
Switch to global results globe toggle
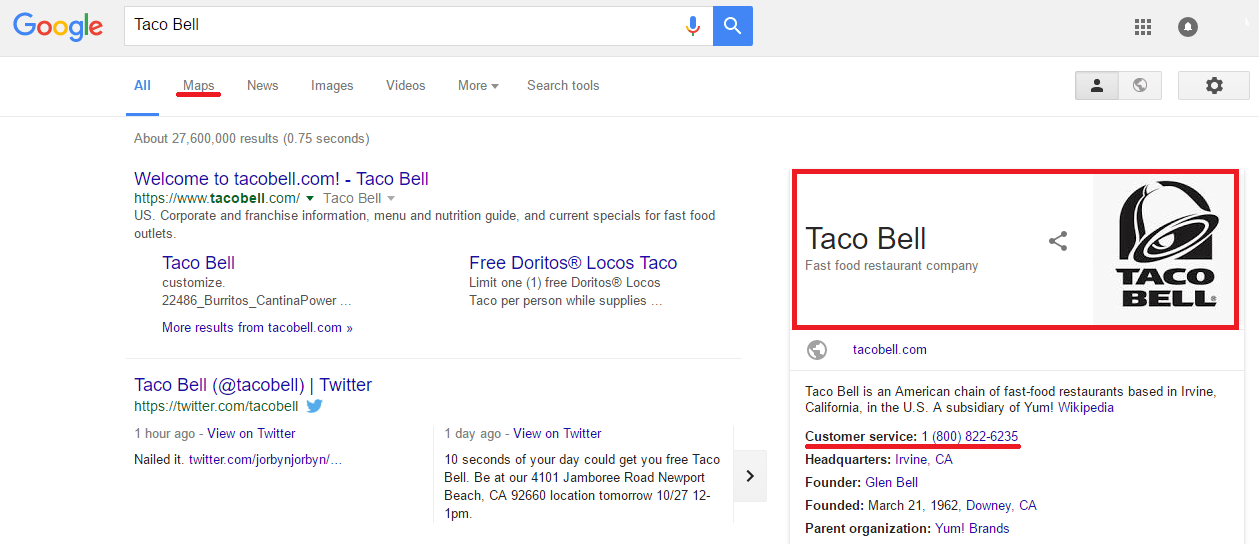(x=1140, y=86)
